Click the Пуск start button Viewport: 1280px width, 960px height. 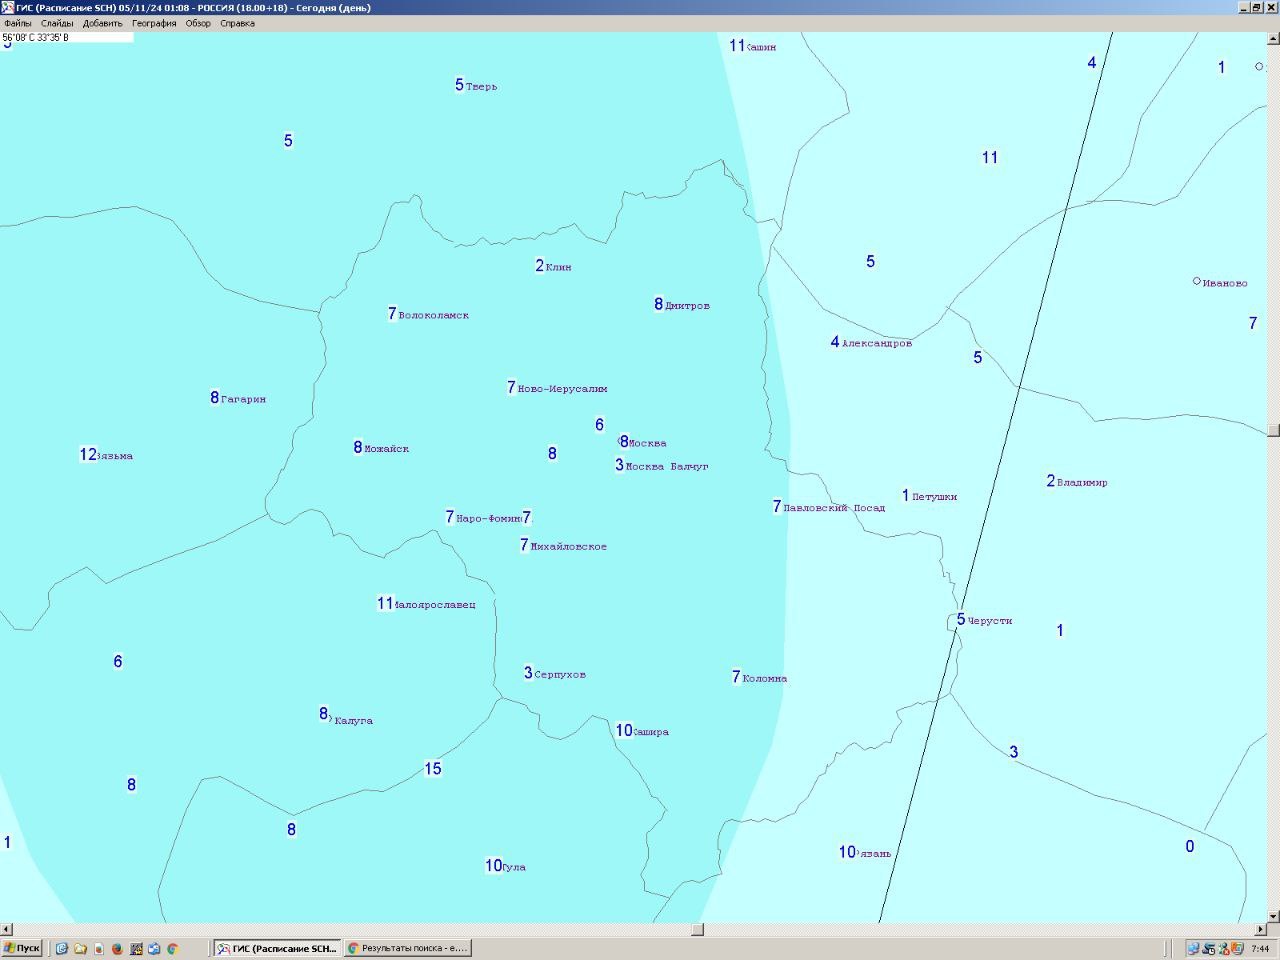pyautogui.click(x=22, y=948)
